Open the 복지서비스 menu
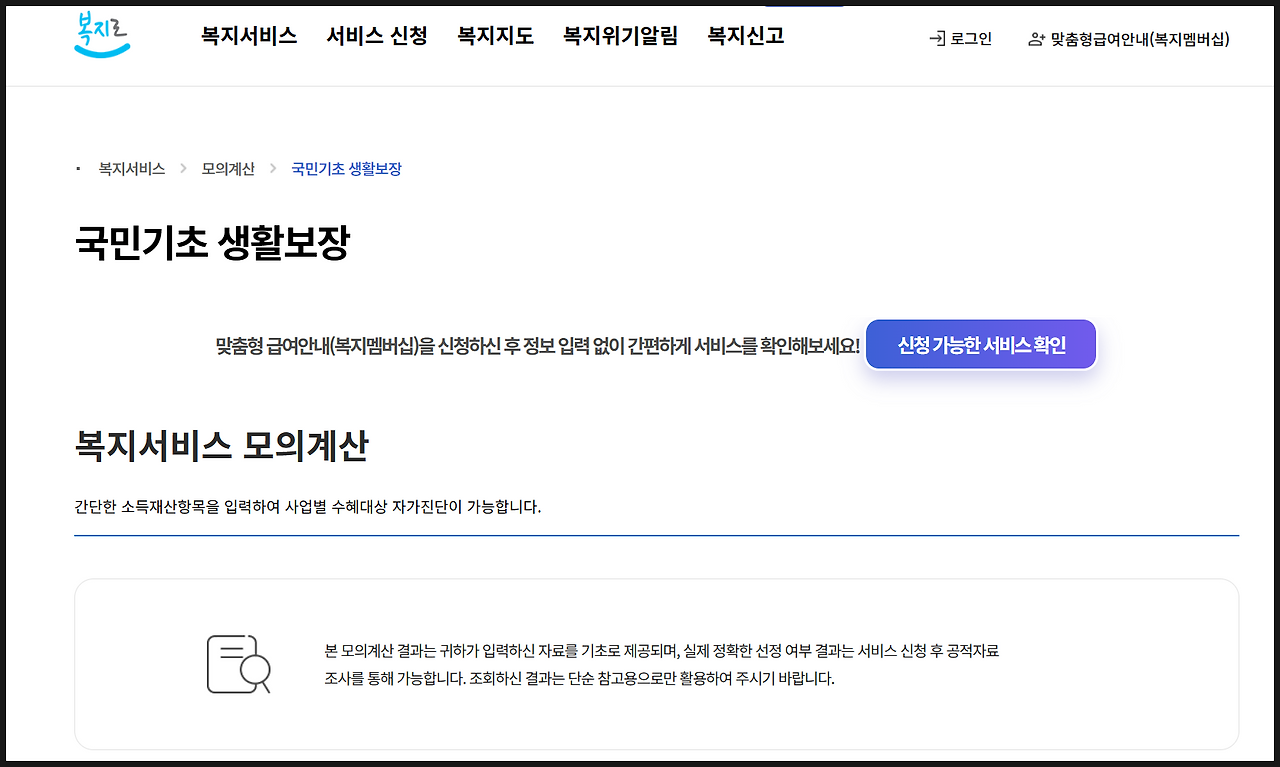The image size is (1280, 767). coord(249,37)
